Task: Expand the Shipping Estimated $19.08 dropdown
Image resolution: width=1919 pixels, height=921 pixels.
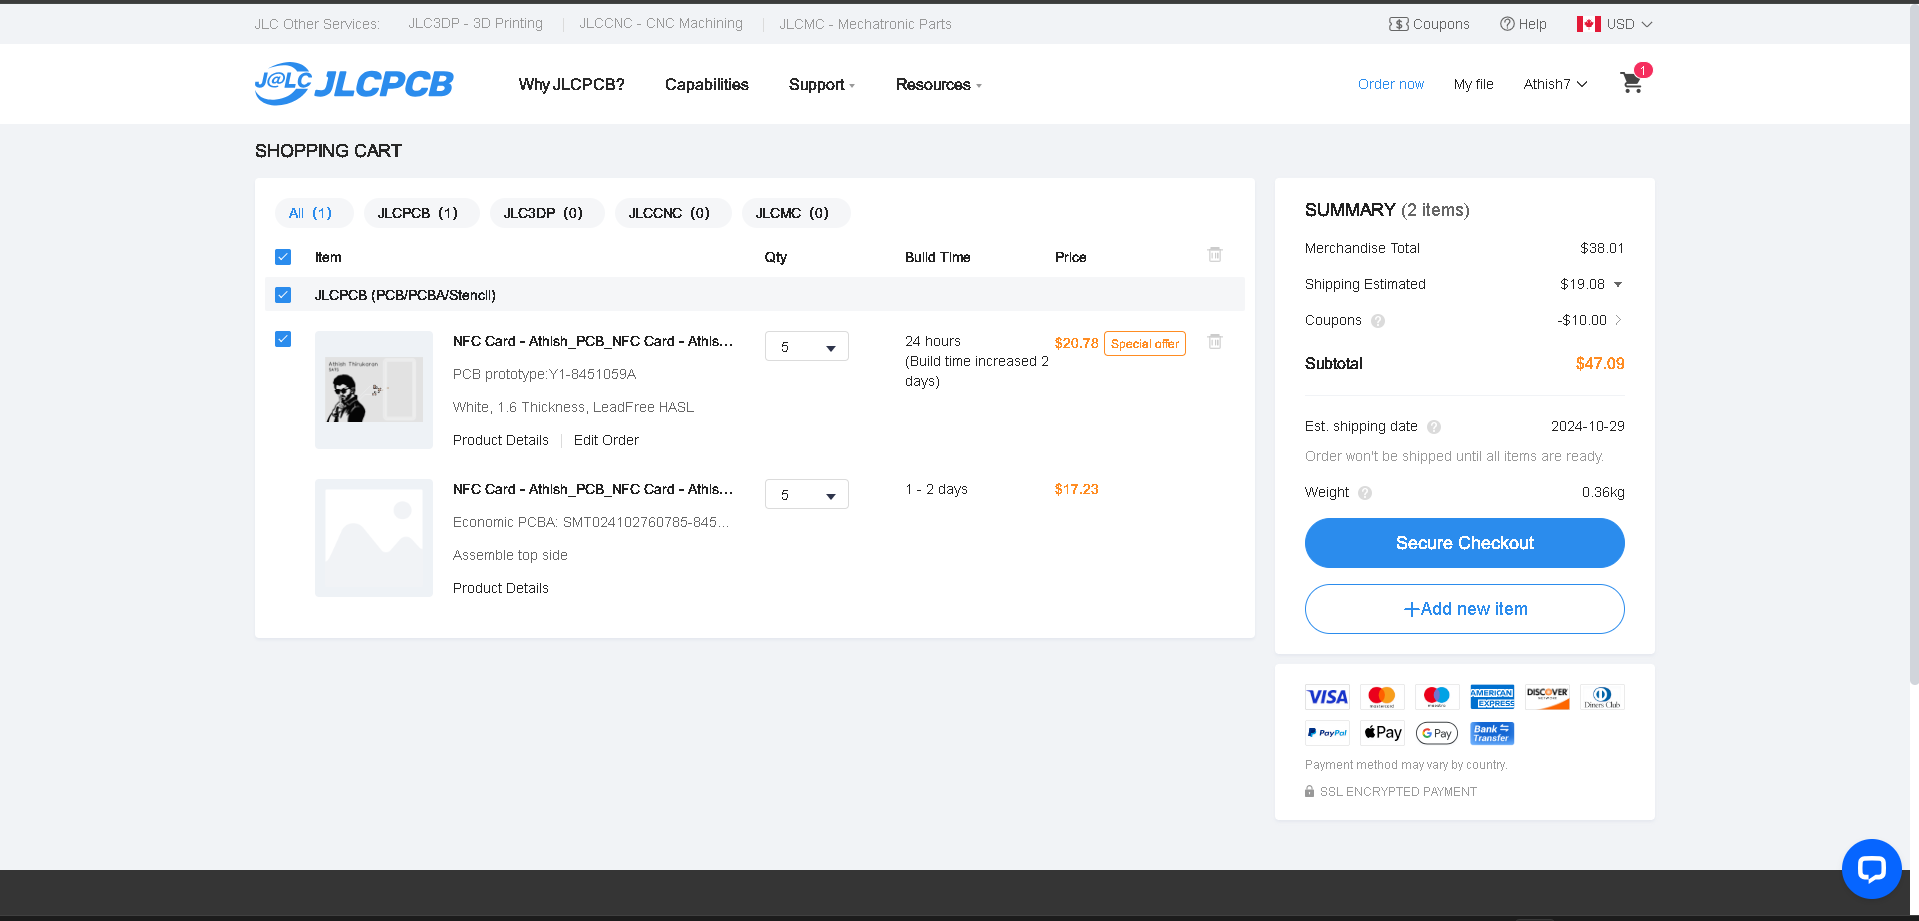Action: click(x=1618, y=285)
